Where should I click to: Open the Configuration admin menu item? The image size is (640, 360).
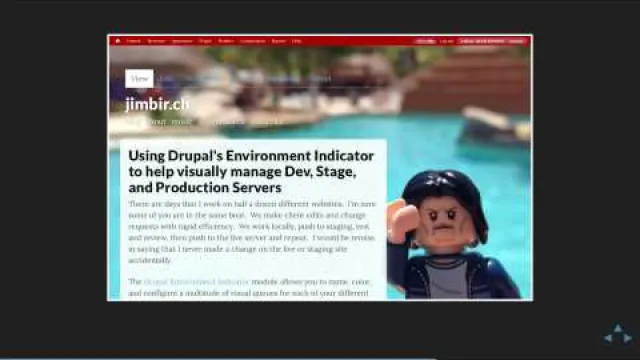click(253, 41)
